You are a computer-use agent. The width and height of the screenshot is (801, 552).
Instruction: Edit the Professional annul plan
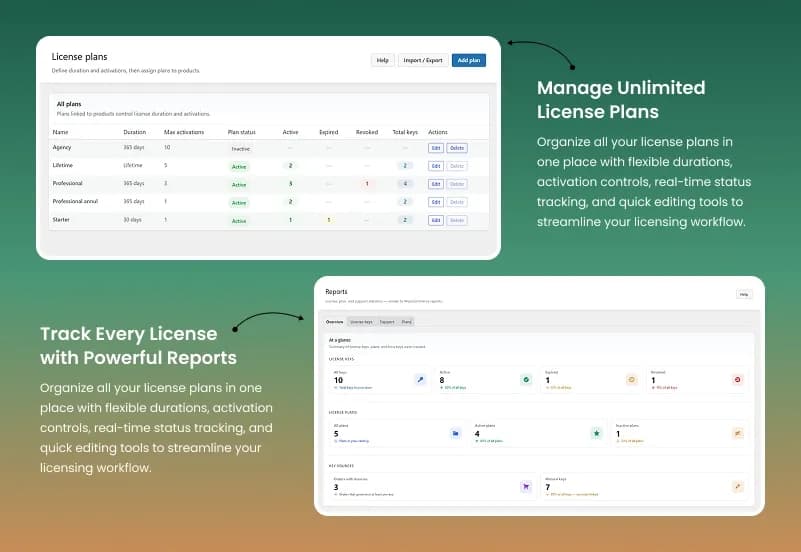[x=436, y=202]
